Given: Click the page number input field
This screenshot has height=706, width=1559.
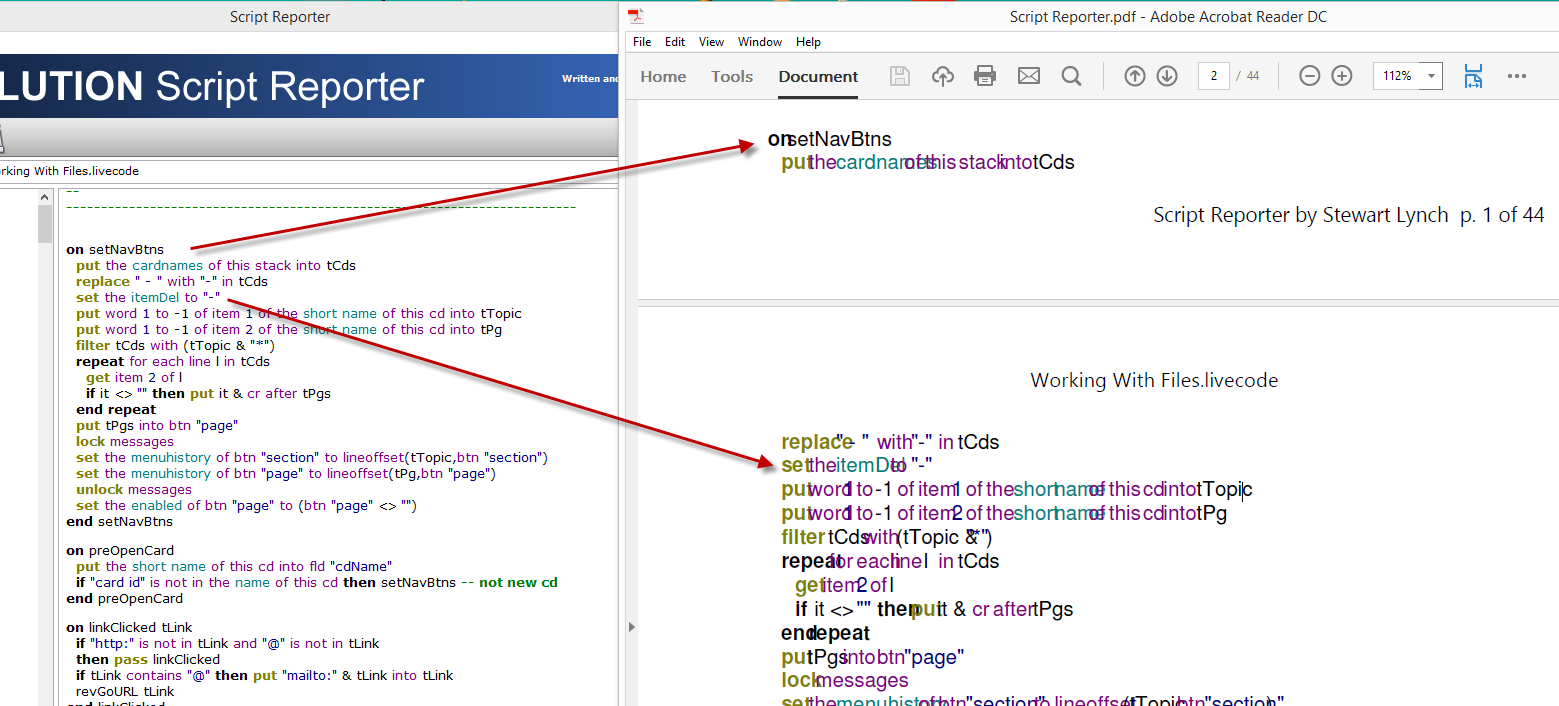Looking at the screenshot, I should pos(1213,76).
